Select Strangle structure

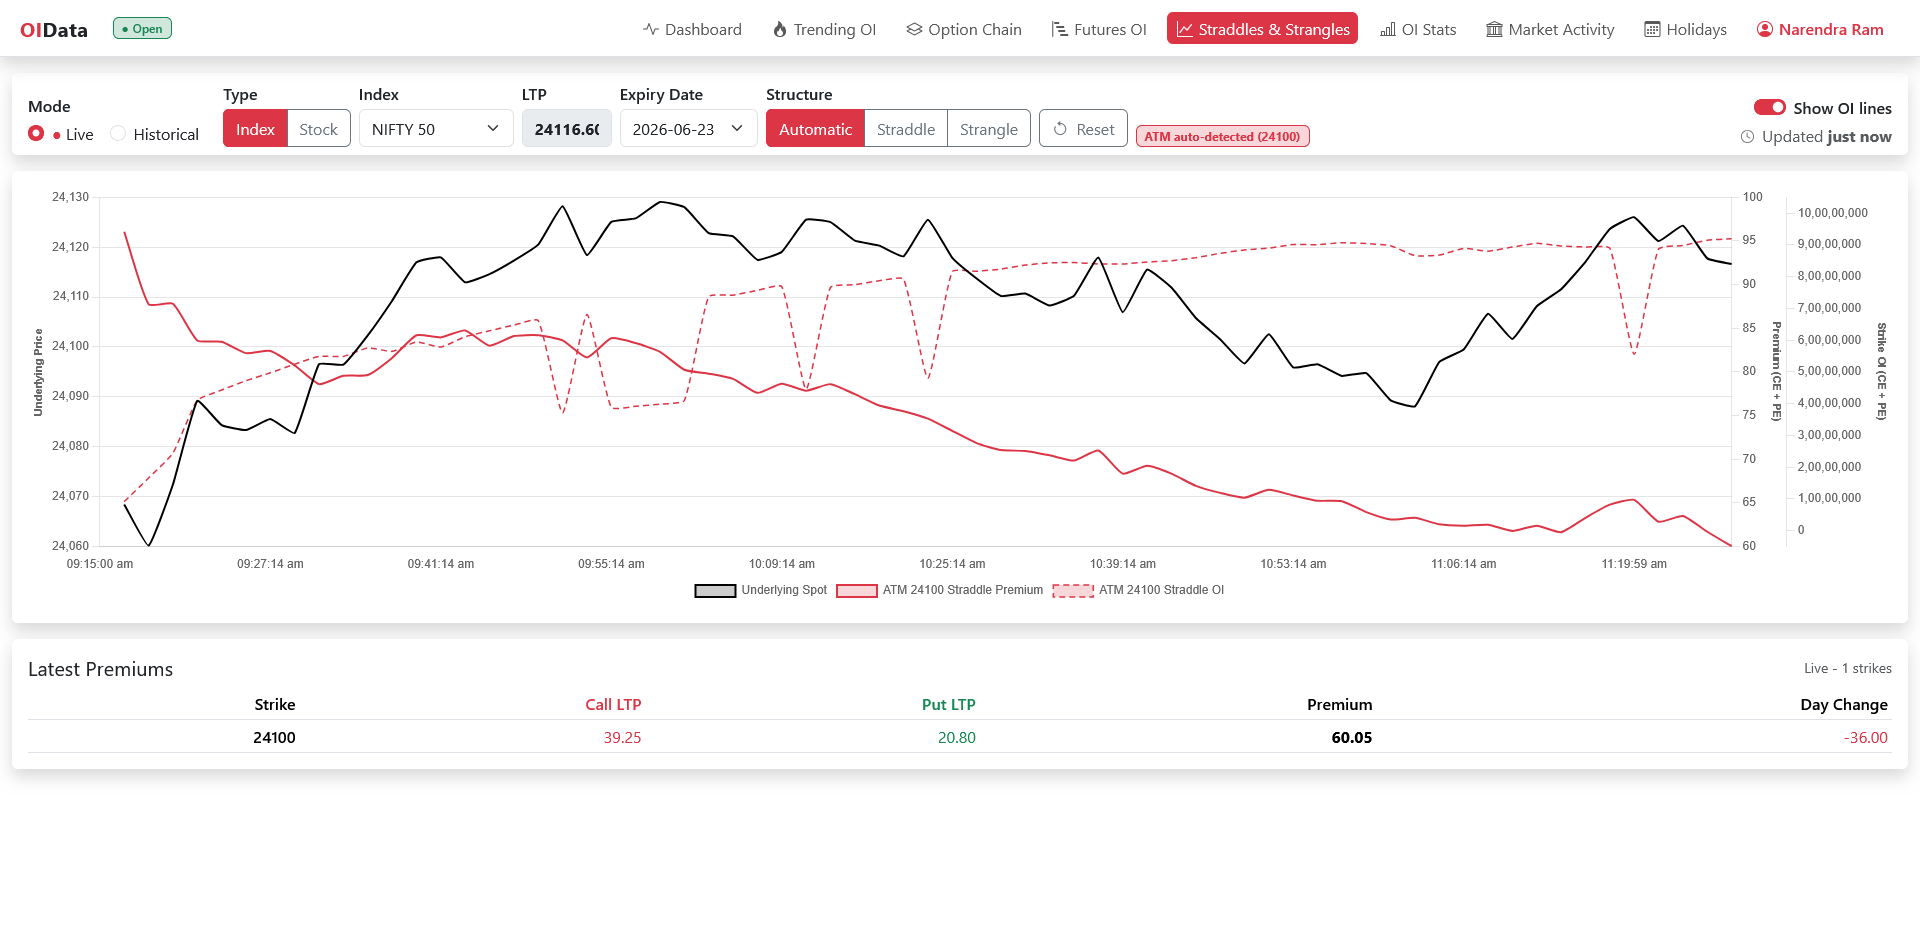click(x=989, y=129)
